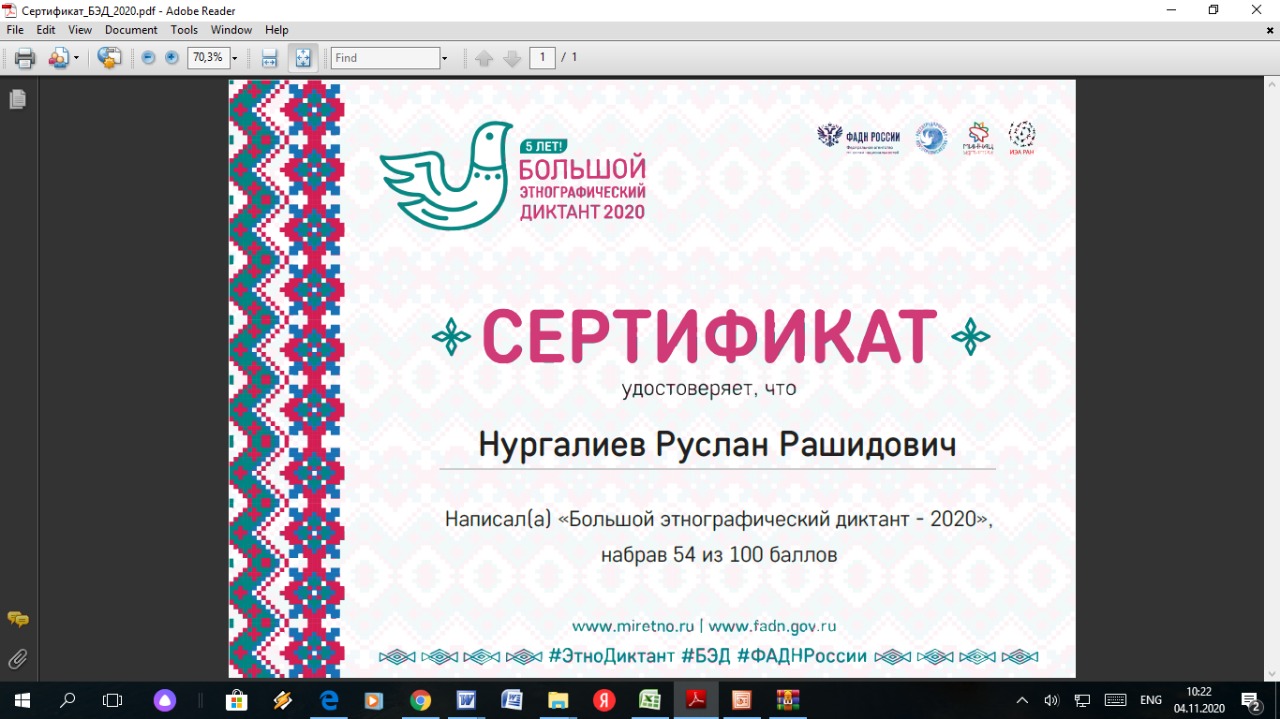The image size is (1280, 719).
Task: Toggle the ENG input language indicator
Action: (x=1151, y=700)
